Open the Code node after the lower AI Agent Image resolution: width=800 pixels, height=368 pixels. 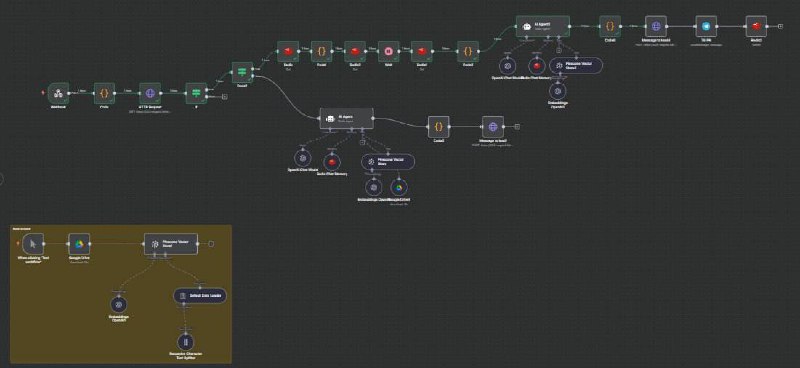(439, 127)
